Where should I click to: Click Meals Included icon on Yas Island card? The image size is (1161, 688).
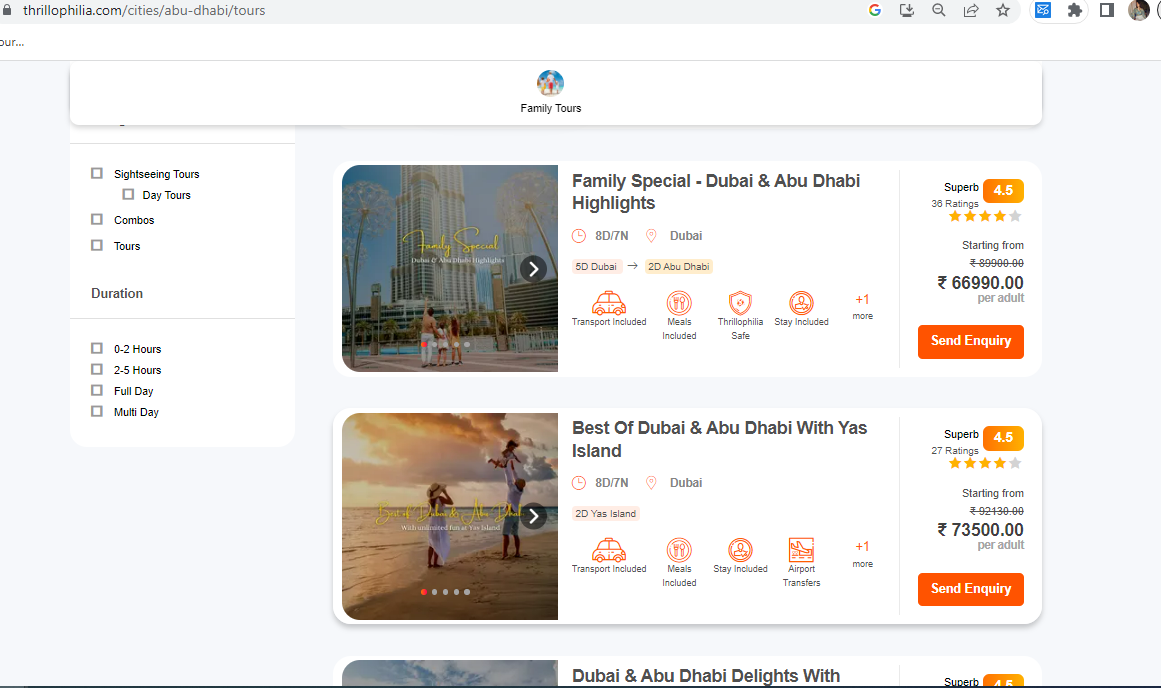(679, 550)
